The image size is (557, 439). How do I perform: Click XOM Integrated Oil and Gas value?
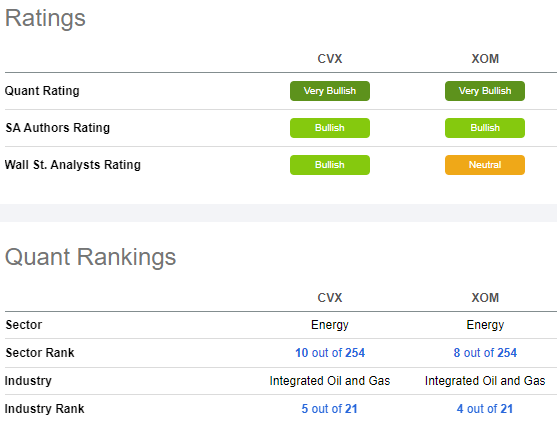pyautogui.click(x=485, y=381)
